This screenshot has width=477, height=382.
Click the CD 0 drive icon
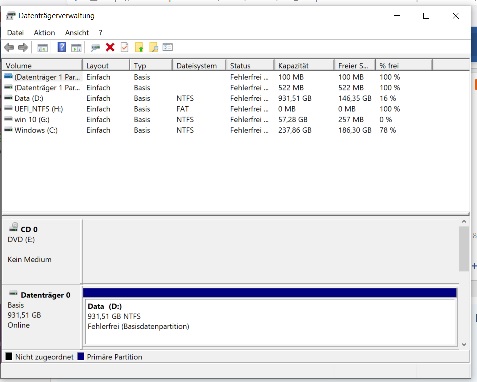[14, 227]
